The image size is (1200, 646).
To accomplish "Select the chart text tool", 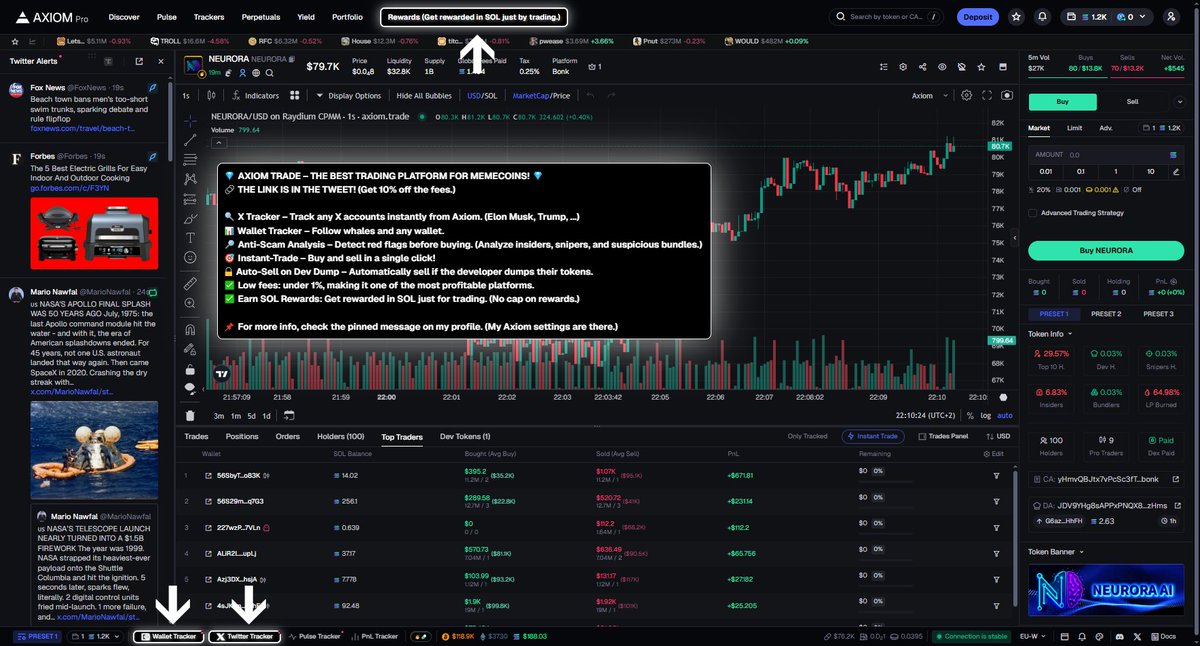I will [x=190, y=237].
